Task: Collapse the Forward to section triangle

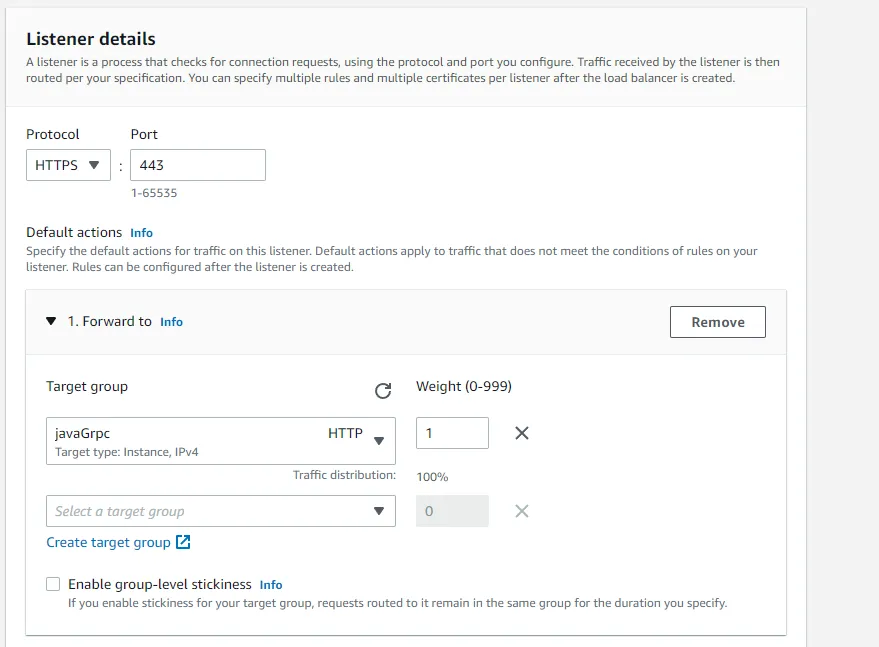Action: 51,321
